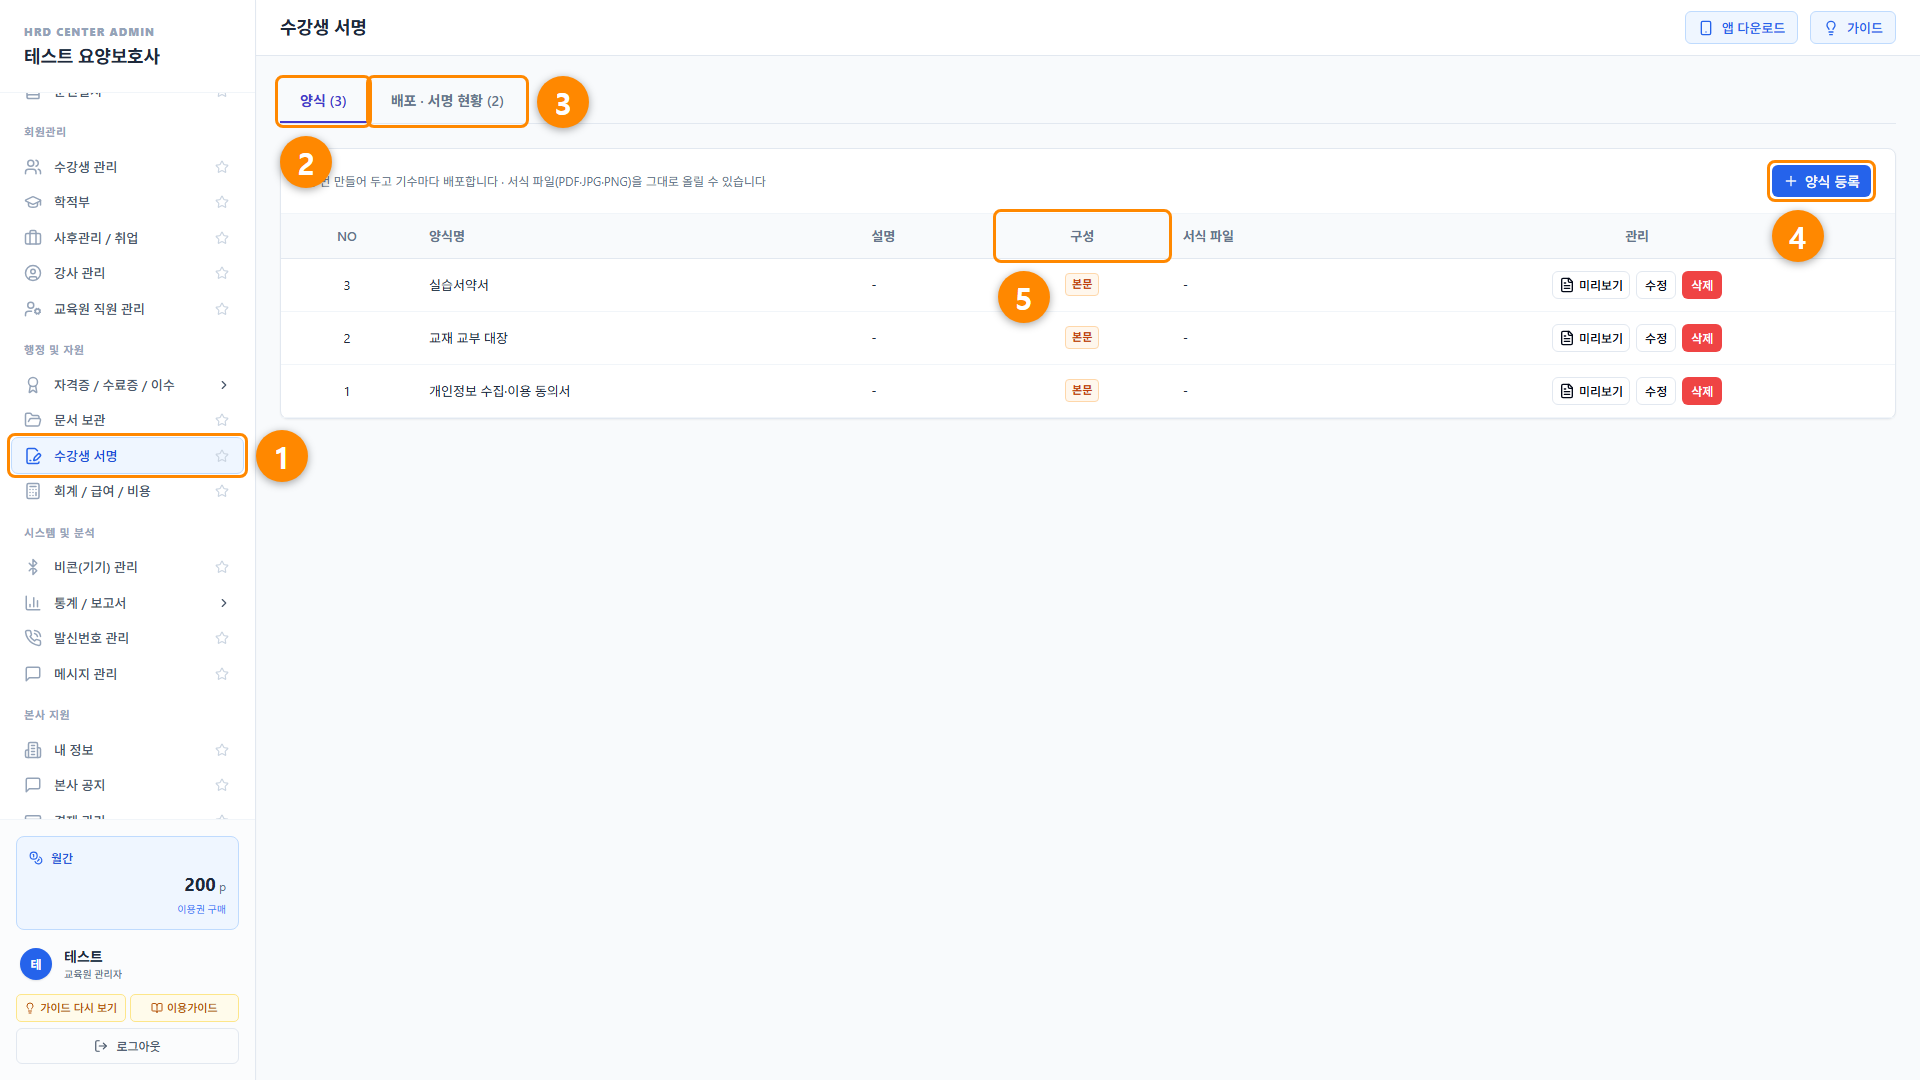
Task: Open the 배포 · 서명 현황 (2) tab
Action: pos(447,101)
